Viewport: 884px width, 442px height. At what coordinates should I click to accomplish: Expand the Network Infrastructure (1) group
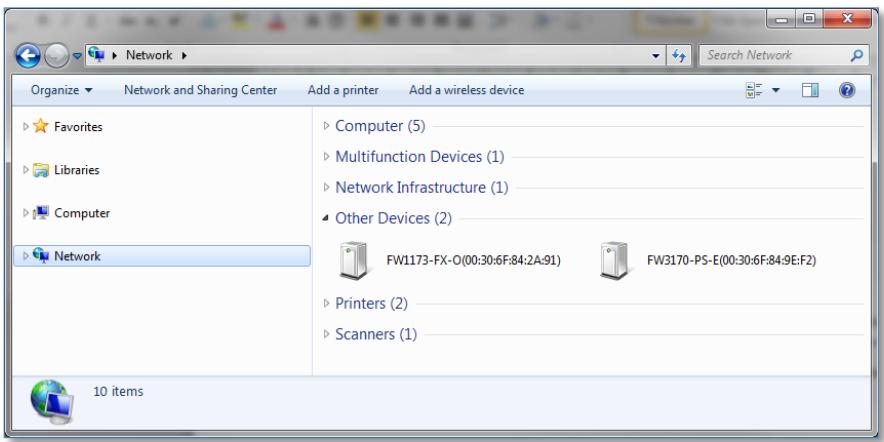click(x=326, y=187)
